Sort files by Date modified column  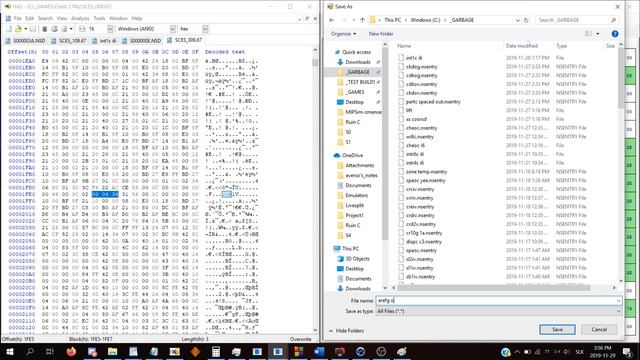pyautogui.click(x=522, y=46)
